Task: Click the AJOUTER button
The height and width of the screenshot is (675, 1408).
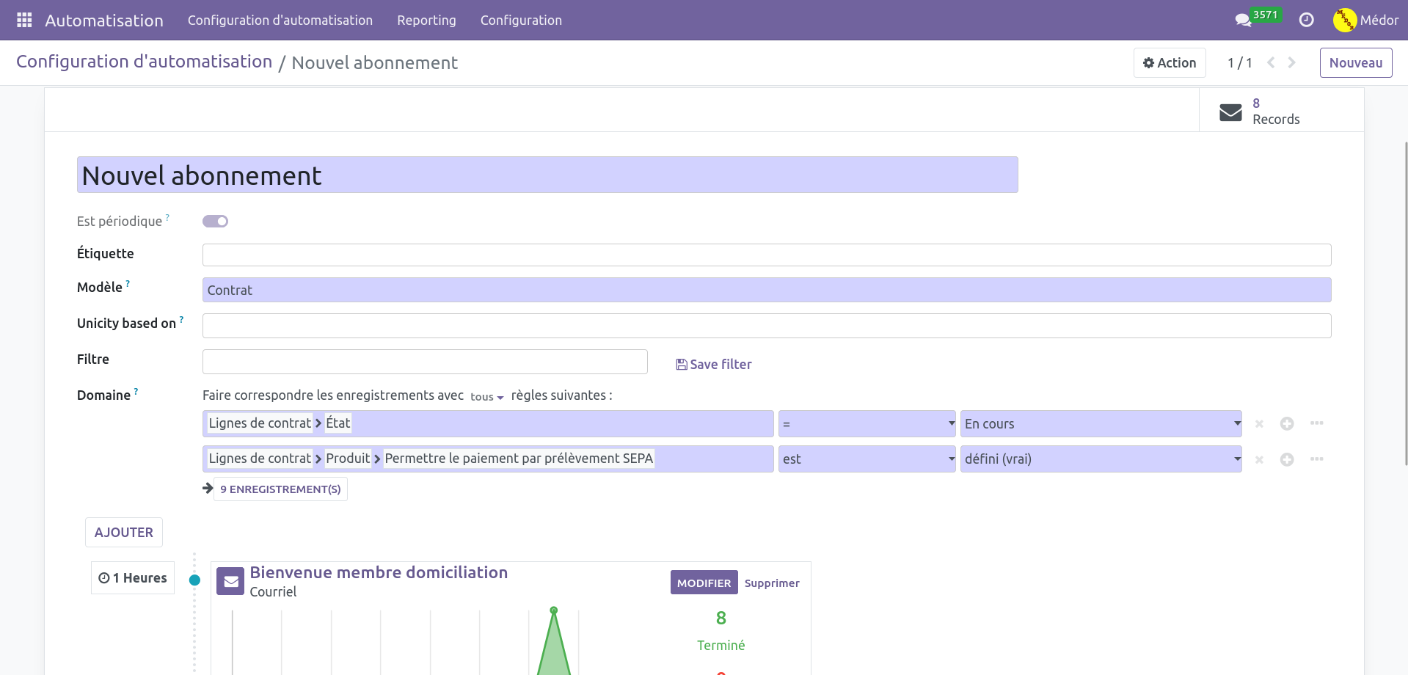Action: click(x=124, y=532)
